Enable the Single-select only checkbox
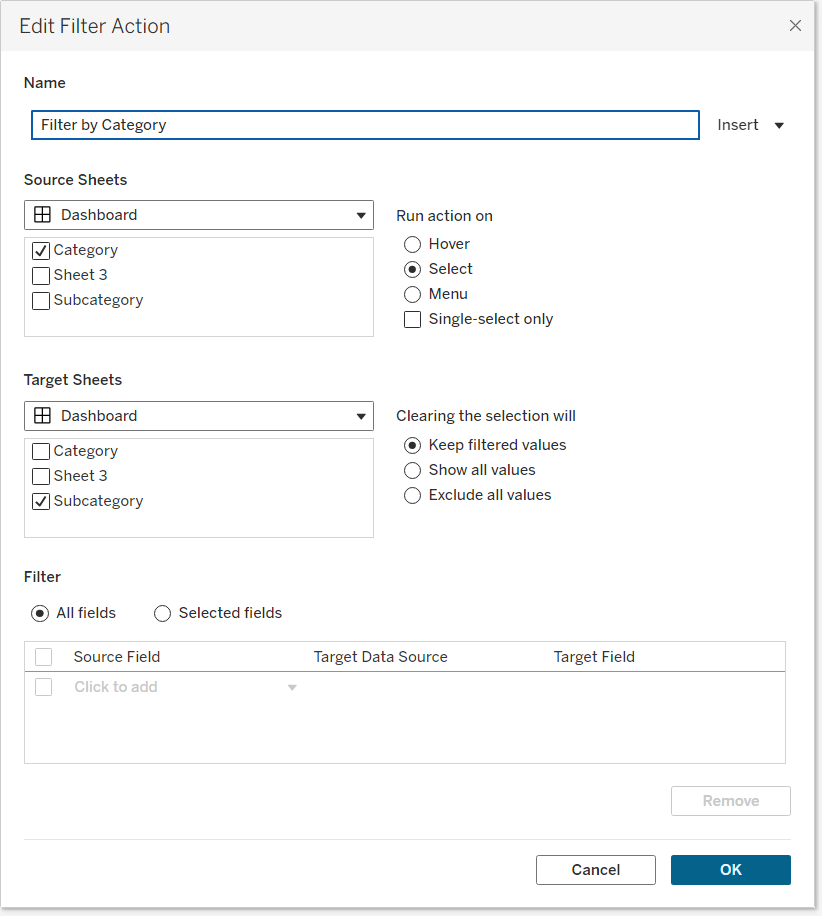The height and width of the screenshot is (916, 822). click(412, 320)
